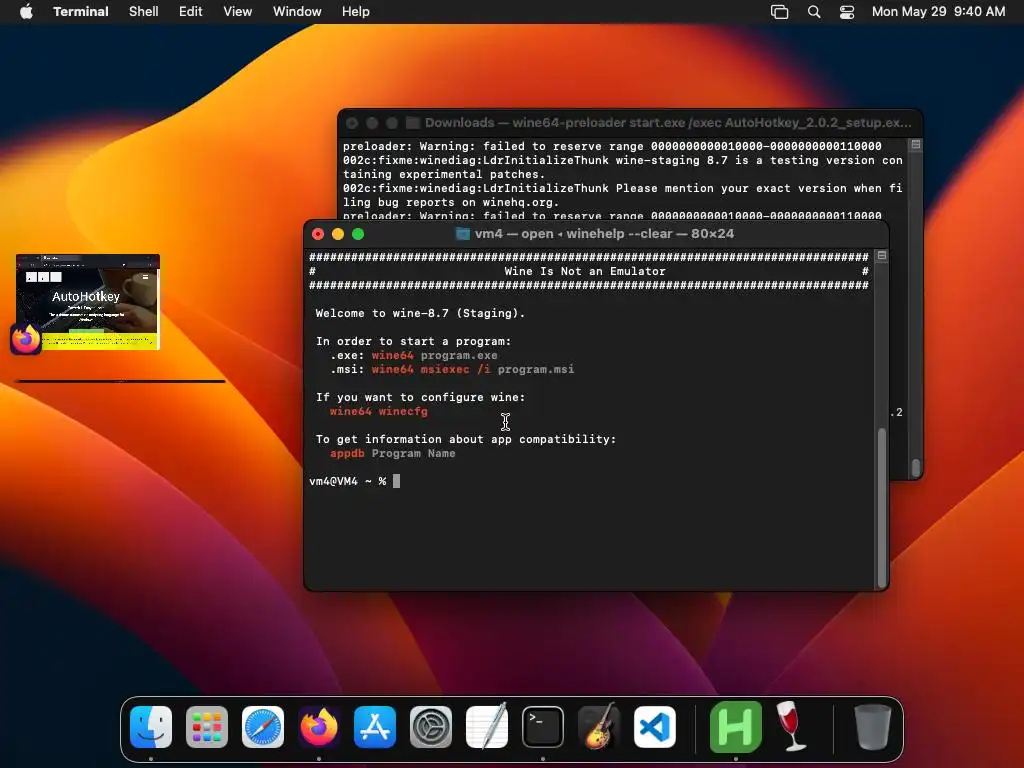
Task: Close the vm4 winehelp Terminal window
Action: pyautogui.click(x=318, y=234)
